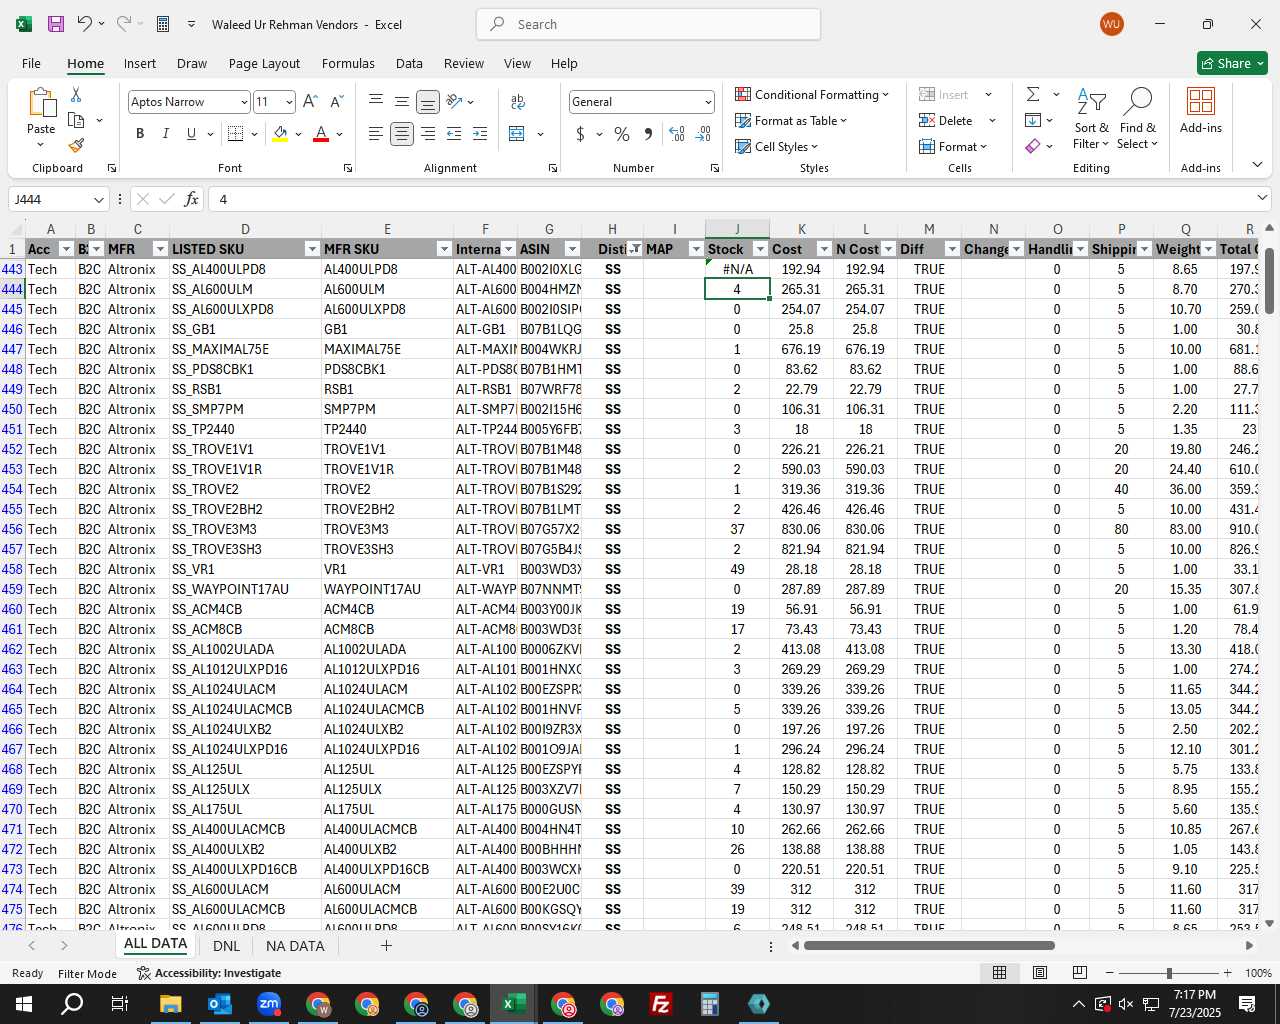Open the Stock column filter dropdown
This screenshot has width=1280, height=1024.
pos(760,249)
